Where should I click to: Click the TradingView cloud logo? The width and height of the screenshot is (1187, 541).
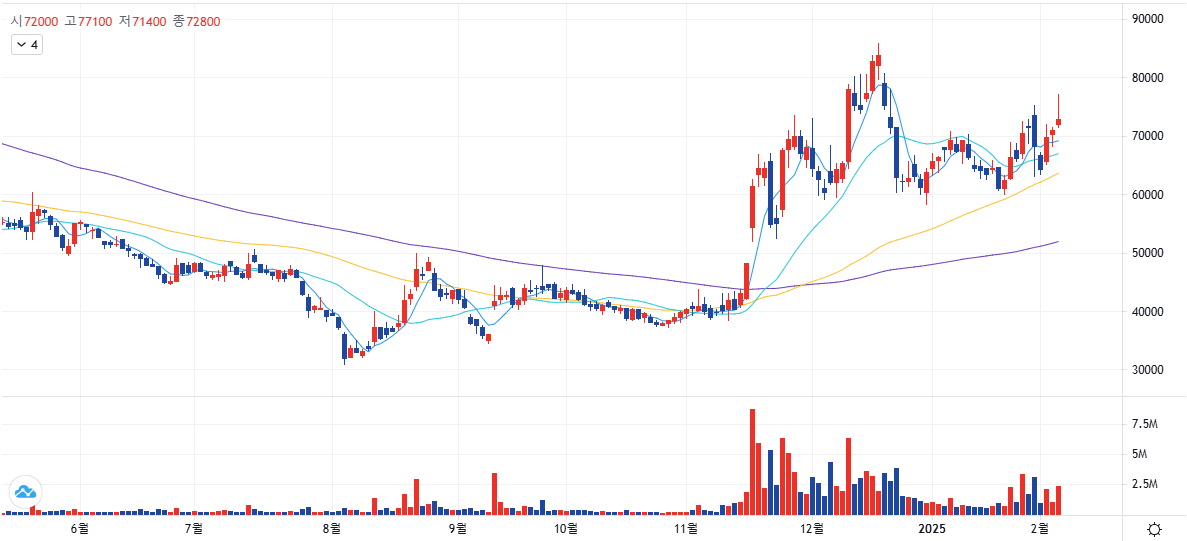pos(26,492)
